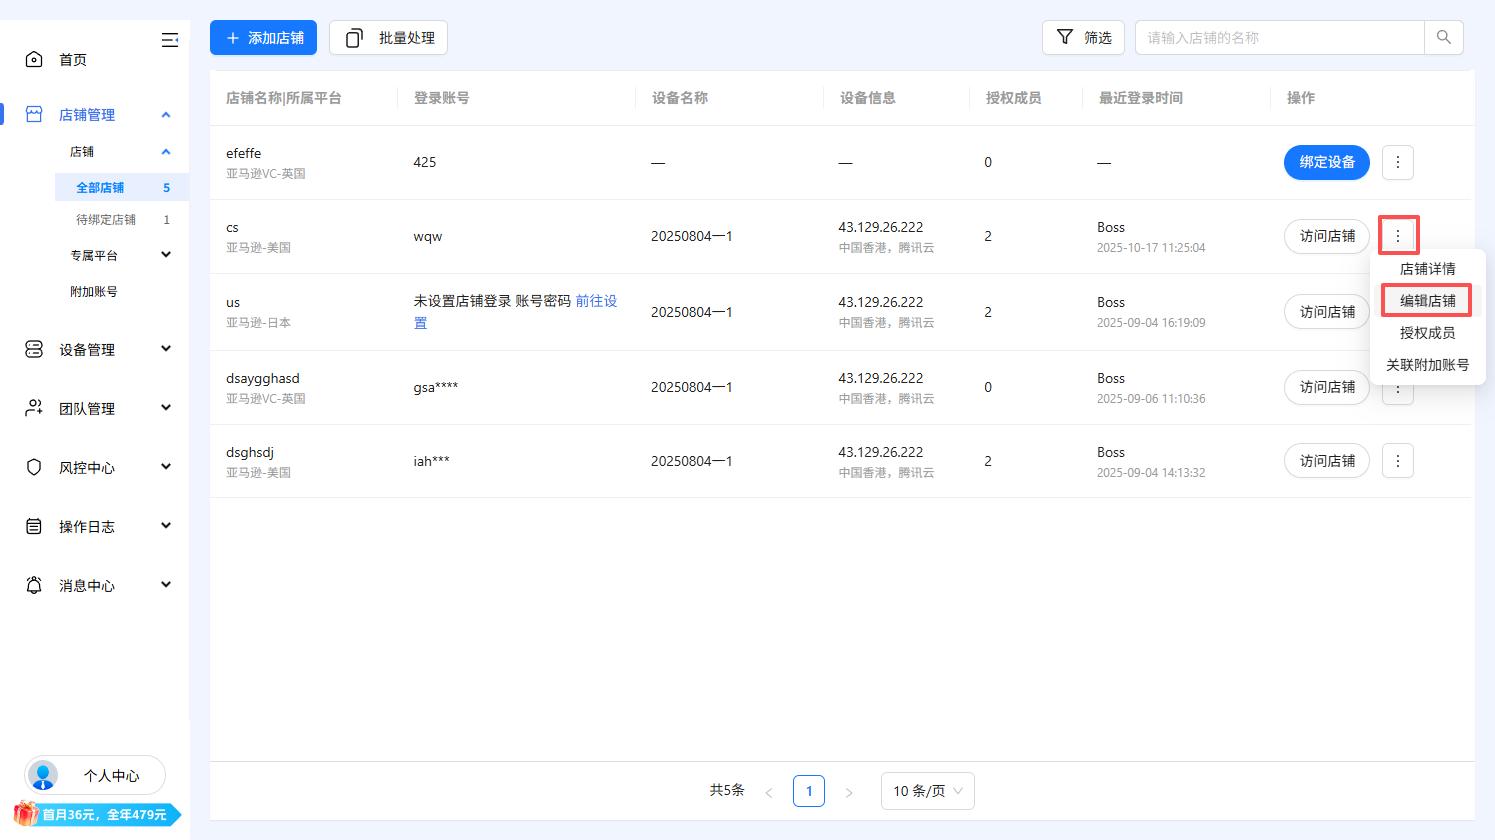Click the 添加店铺 button
The width and height of the screenshot is (1495, 840).
coord(264,38)
